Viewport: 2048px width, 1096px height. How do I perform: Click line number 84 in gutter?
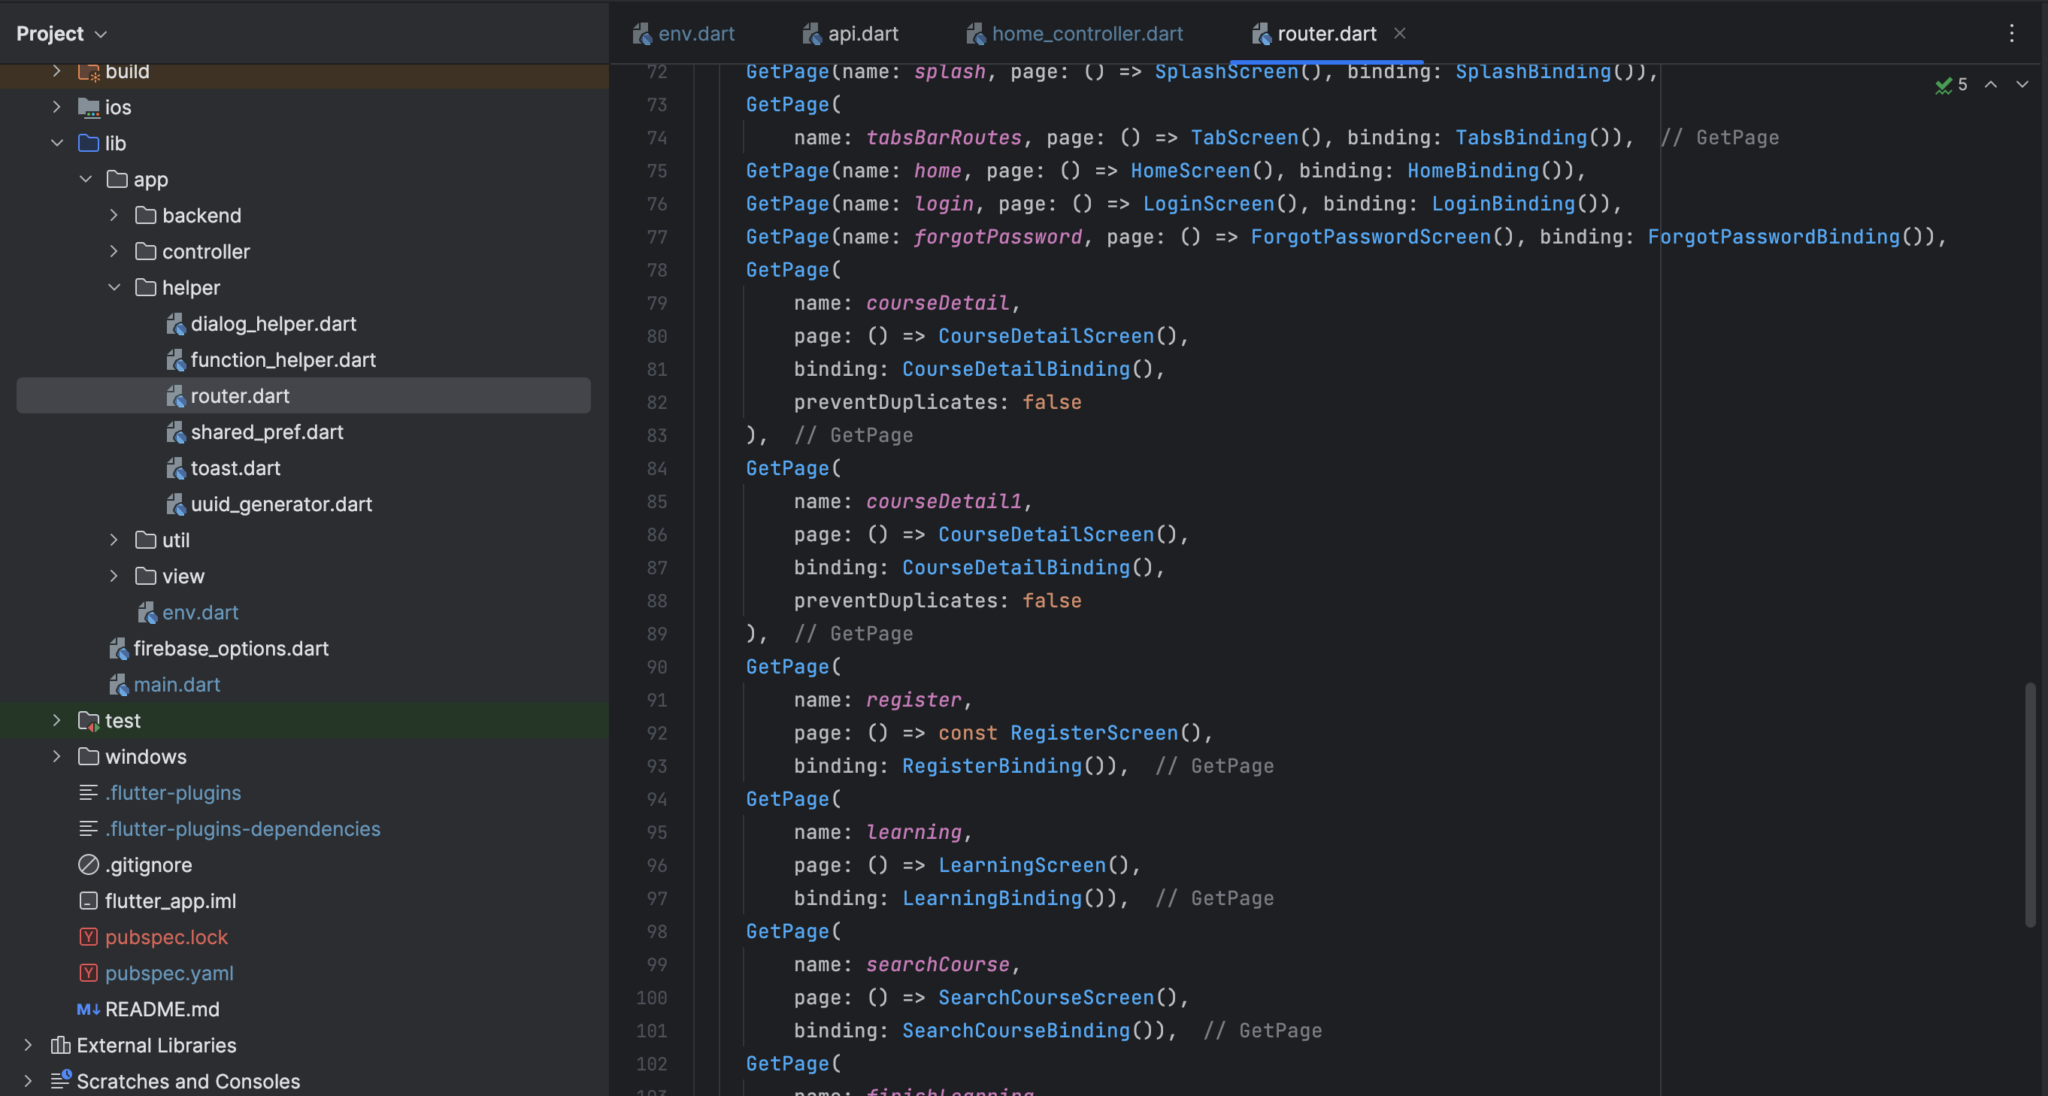coord(657,468)
